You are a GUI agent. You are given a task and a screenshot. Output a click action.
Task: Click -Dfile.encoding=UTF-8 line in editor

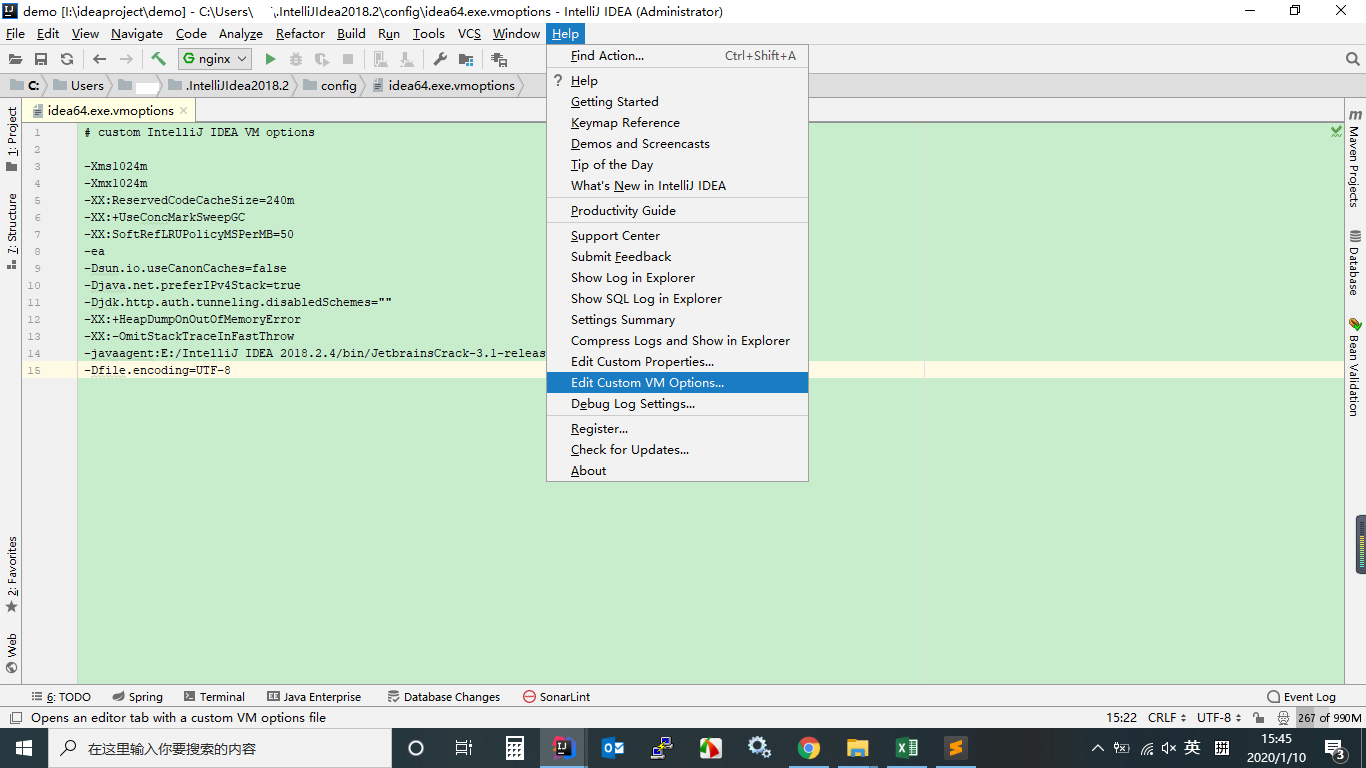click(158, 370)
